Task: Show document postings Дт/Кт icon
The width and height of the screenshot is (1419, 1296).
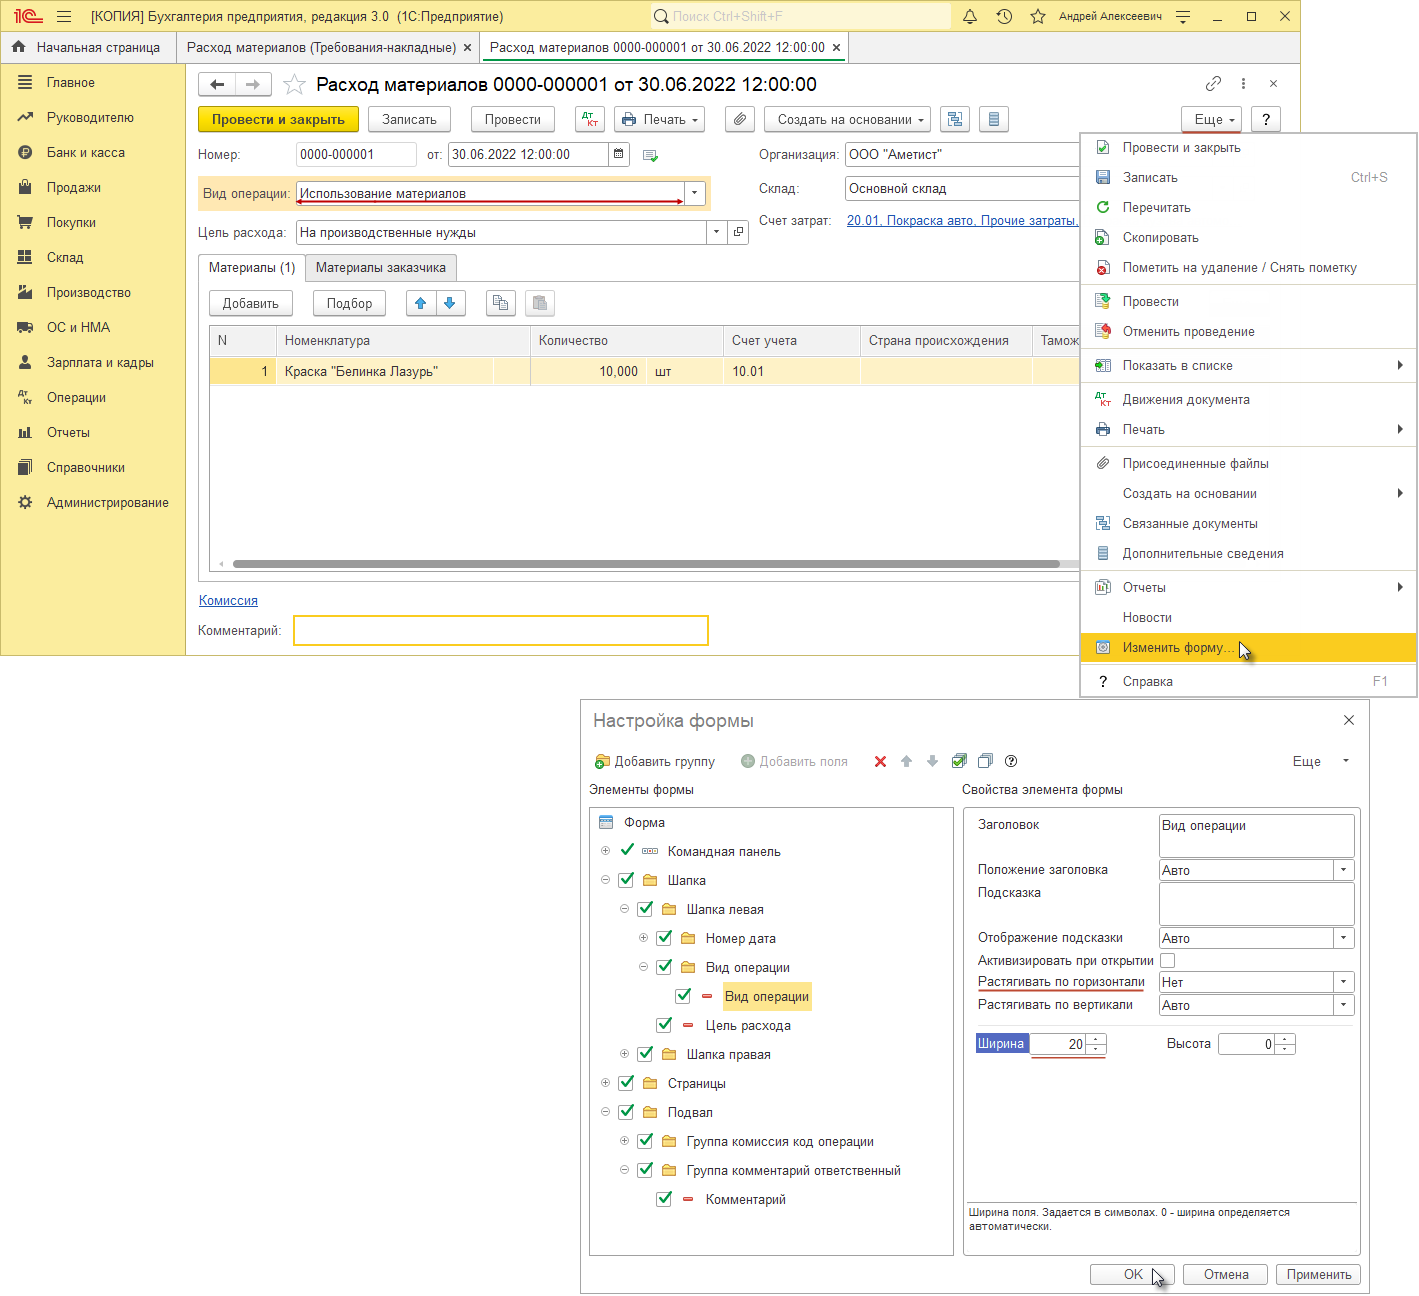Action: coord(590,119)
